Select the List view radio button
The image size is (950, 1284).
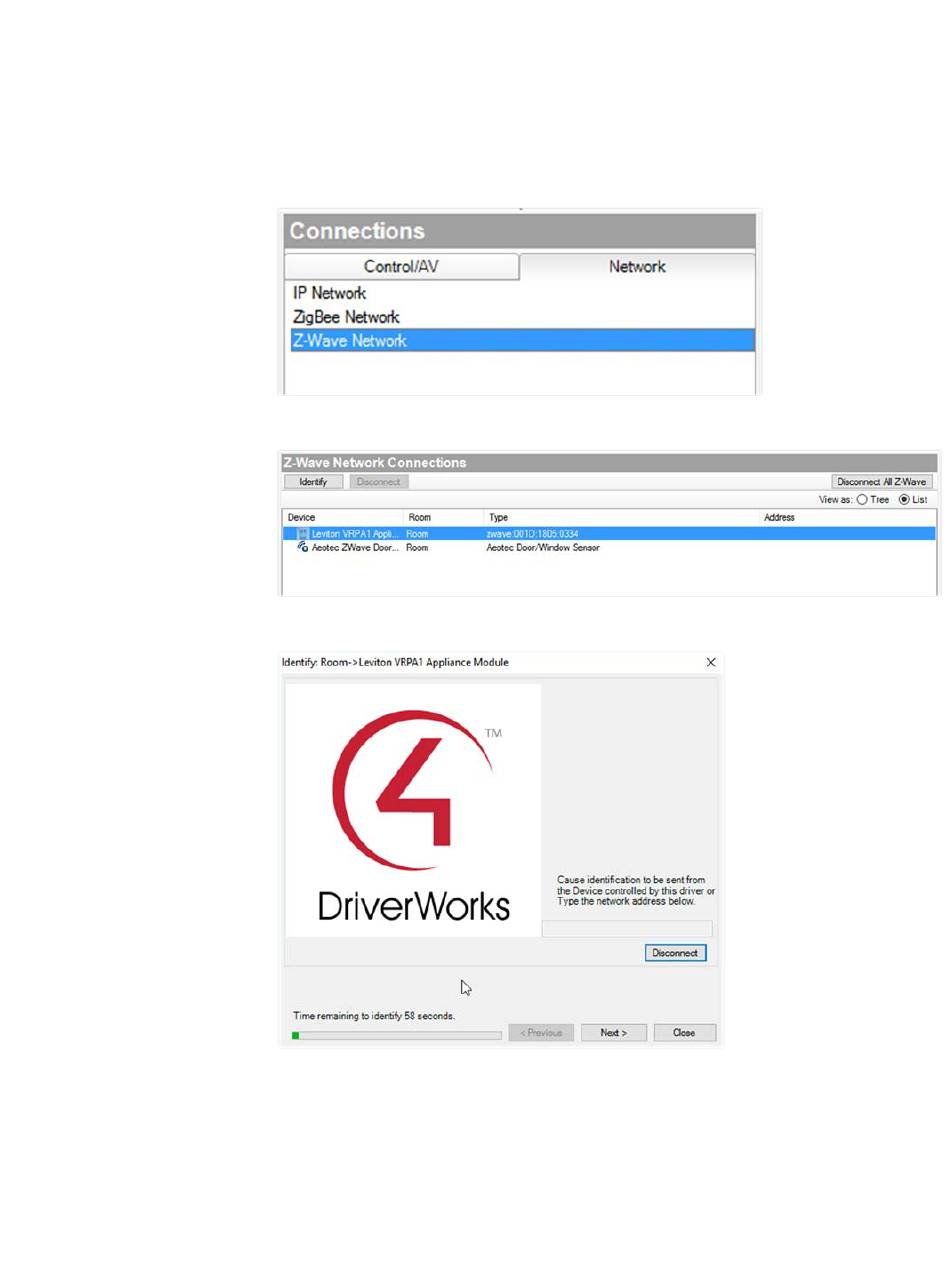904,500
